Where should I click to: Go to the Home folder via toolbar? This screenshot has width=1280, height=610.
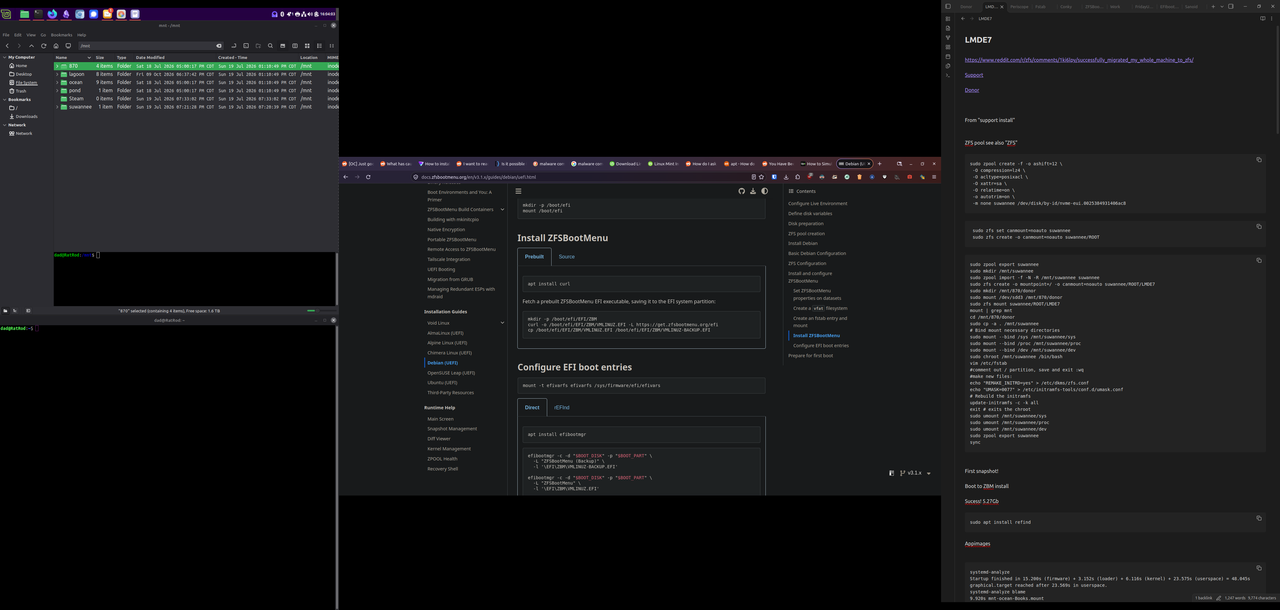tap(56, 46)
